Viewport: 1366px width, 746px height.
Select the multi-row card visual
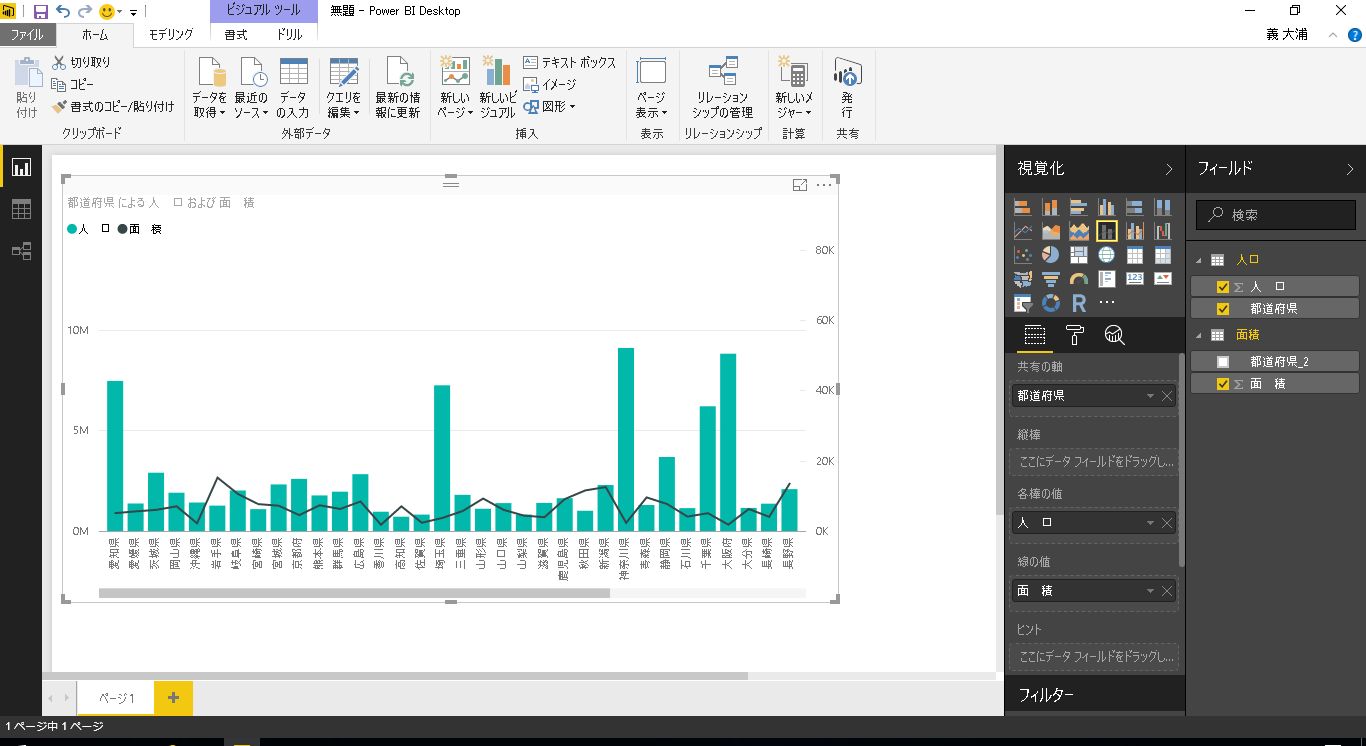(x=1106, y=279)
